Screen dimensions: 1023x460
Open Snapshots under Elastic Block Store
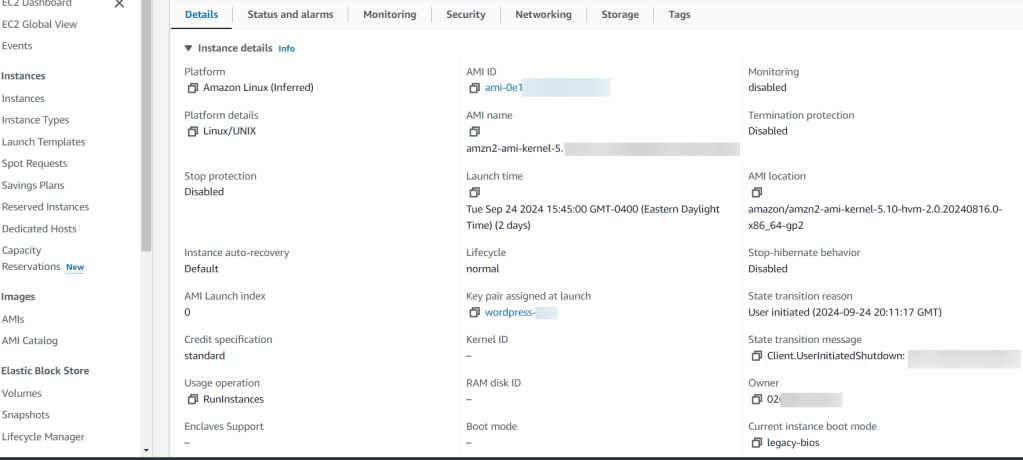26,415
